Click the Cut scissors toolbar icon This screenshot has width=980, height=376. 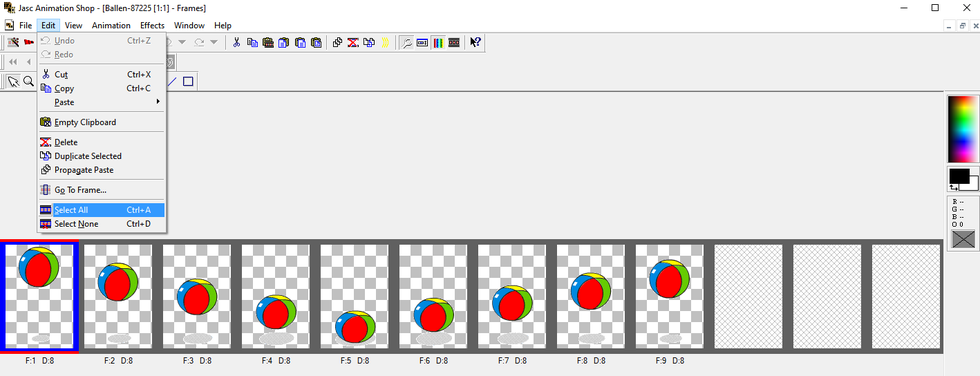pos(236,42)
